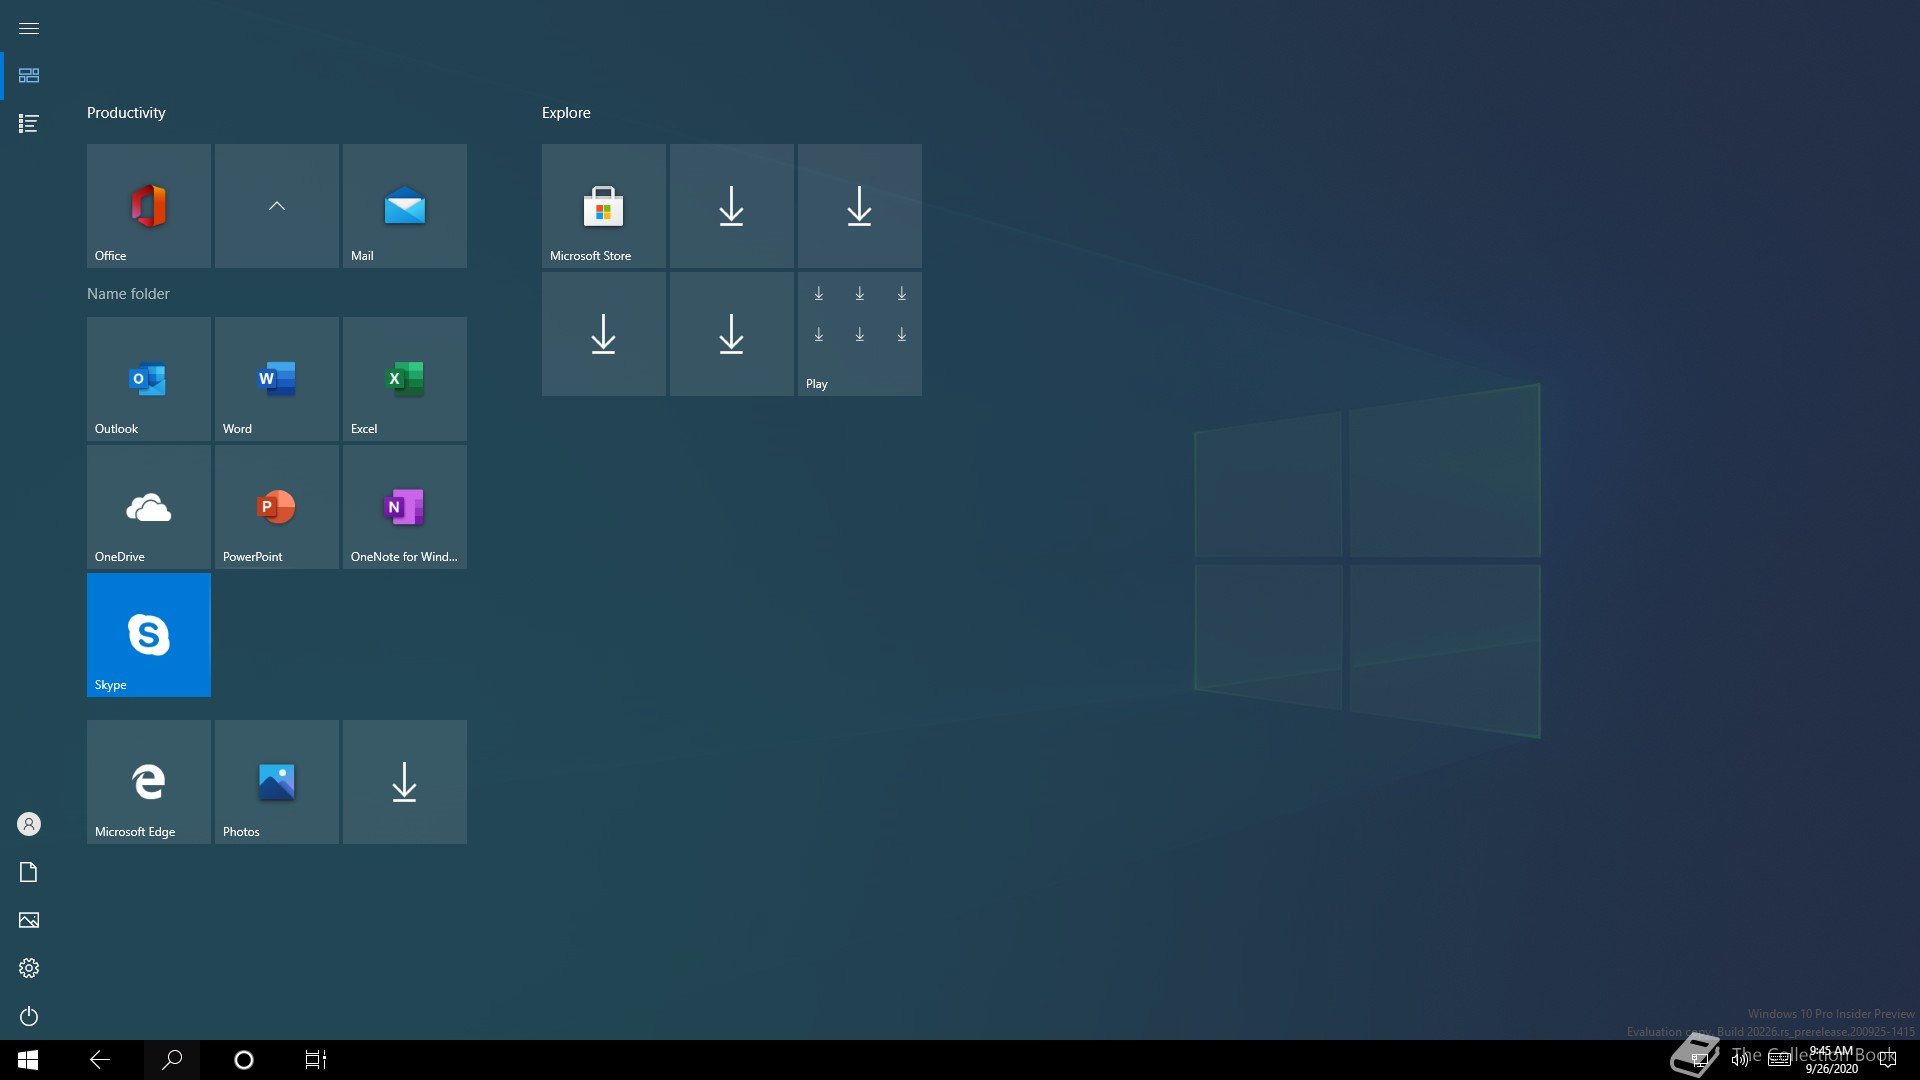Open the volume tray icon
Screen dimensions: 1920x1080
(1739, 1060)
